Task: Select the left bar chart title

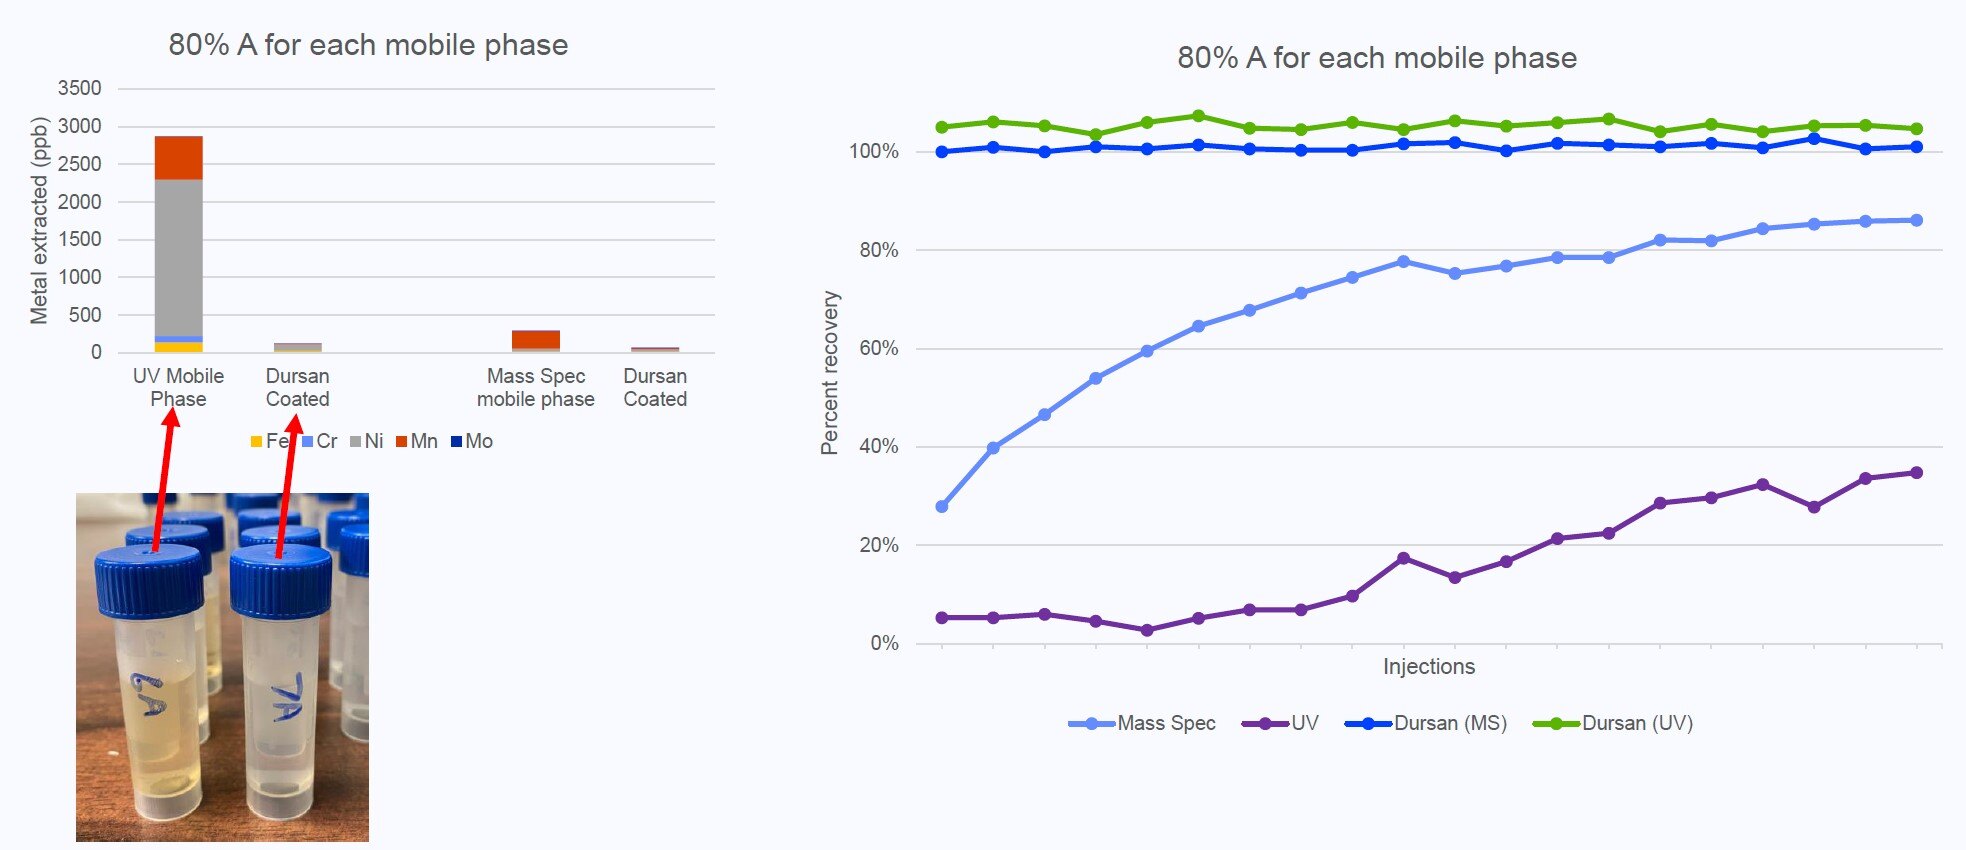Action: point(368,45)
